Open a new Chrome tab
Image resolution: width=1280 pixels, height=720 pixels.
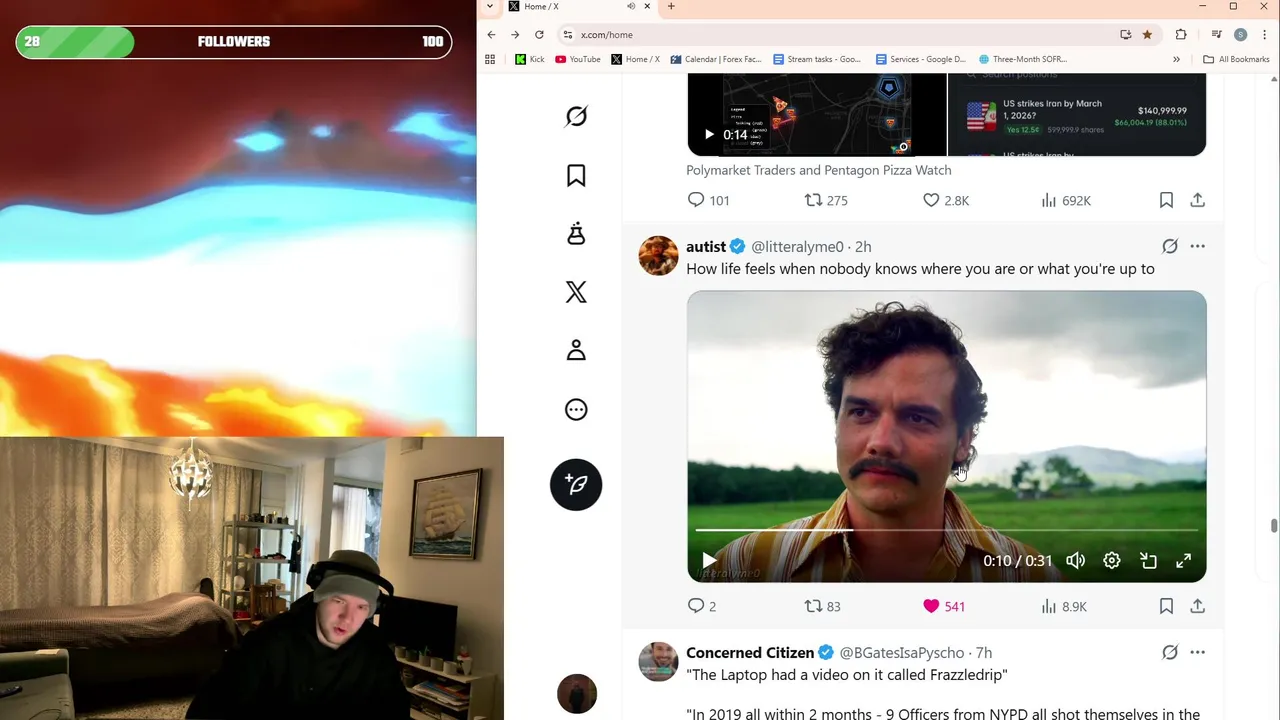(671, 6)
